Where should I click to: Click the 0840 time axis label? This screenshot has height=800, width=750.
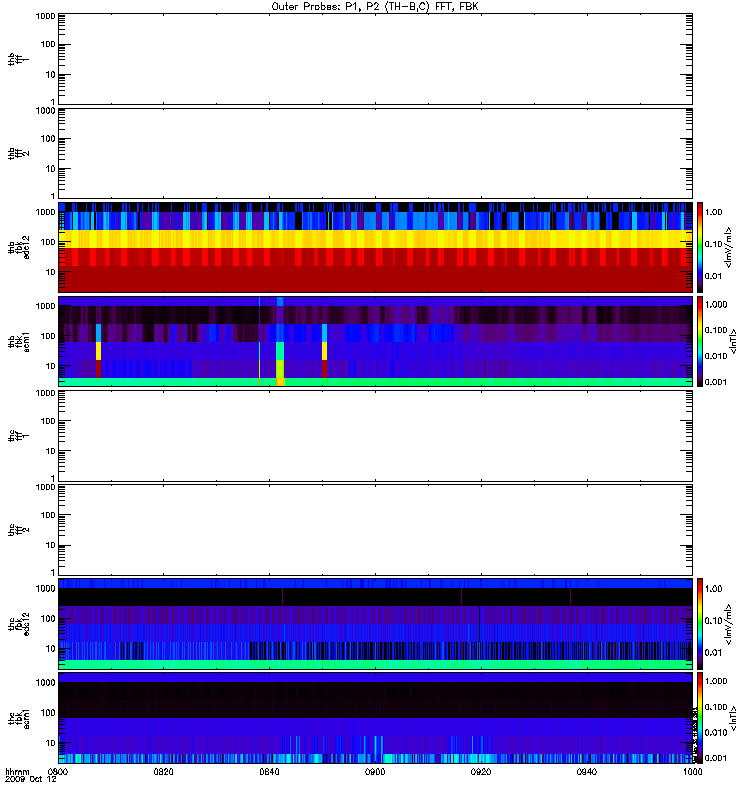click(269, 772)
